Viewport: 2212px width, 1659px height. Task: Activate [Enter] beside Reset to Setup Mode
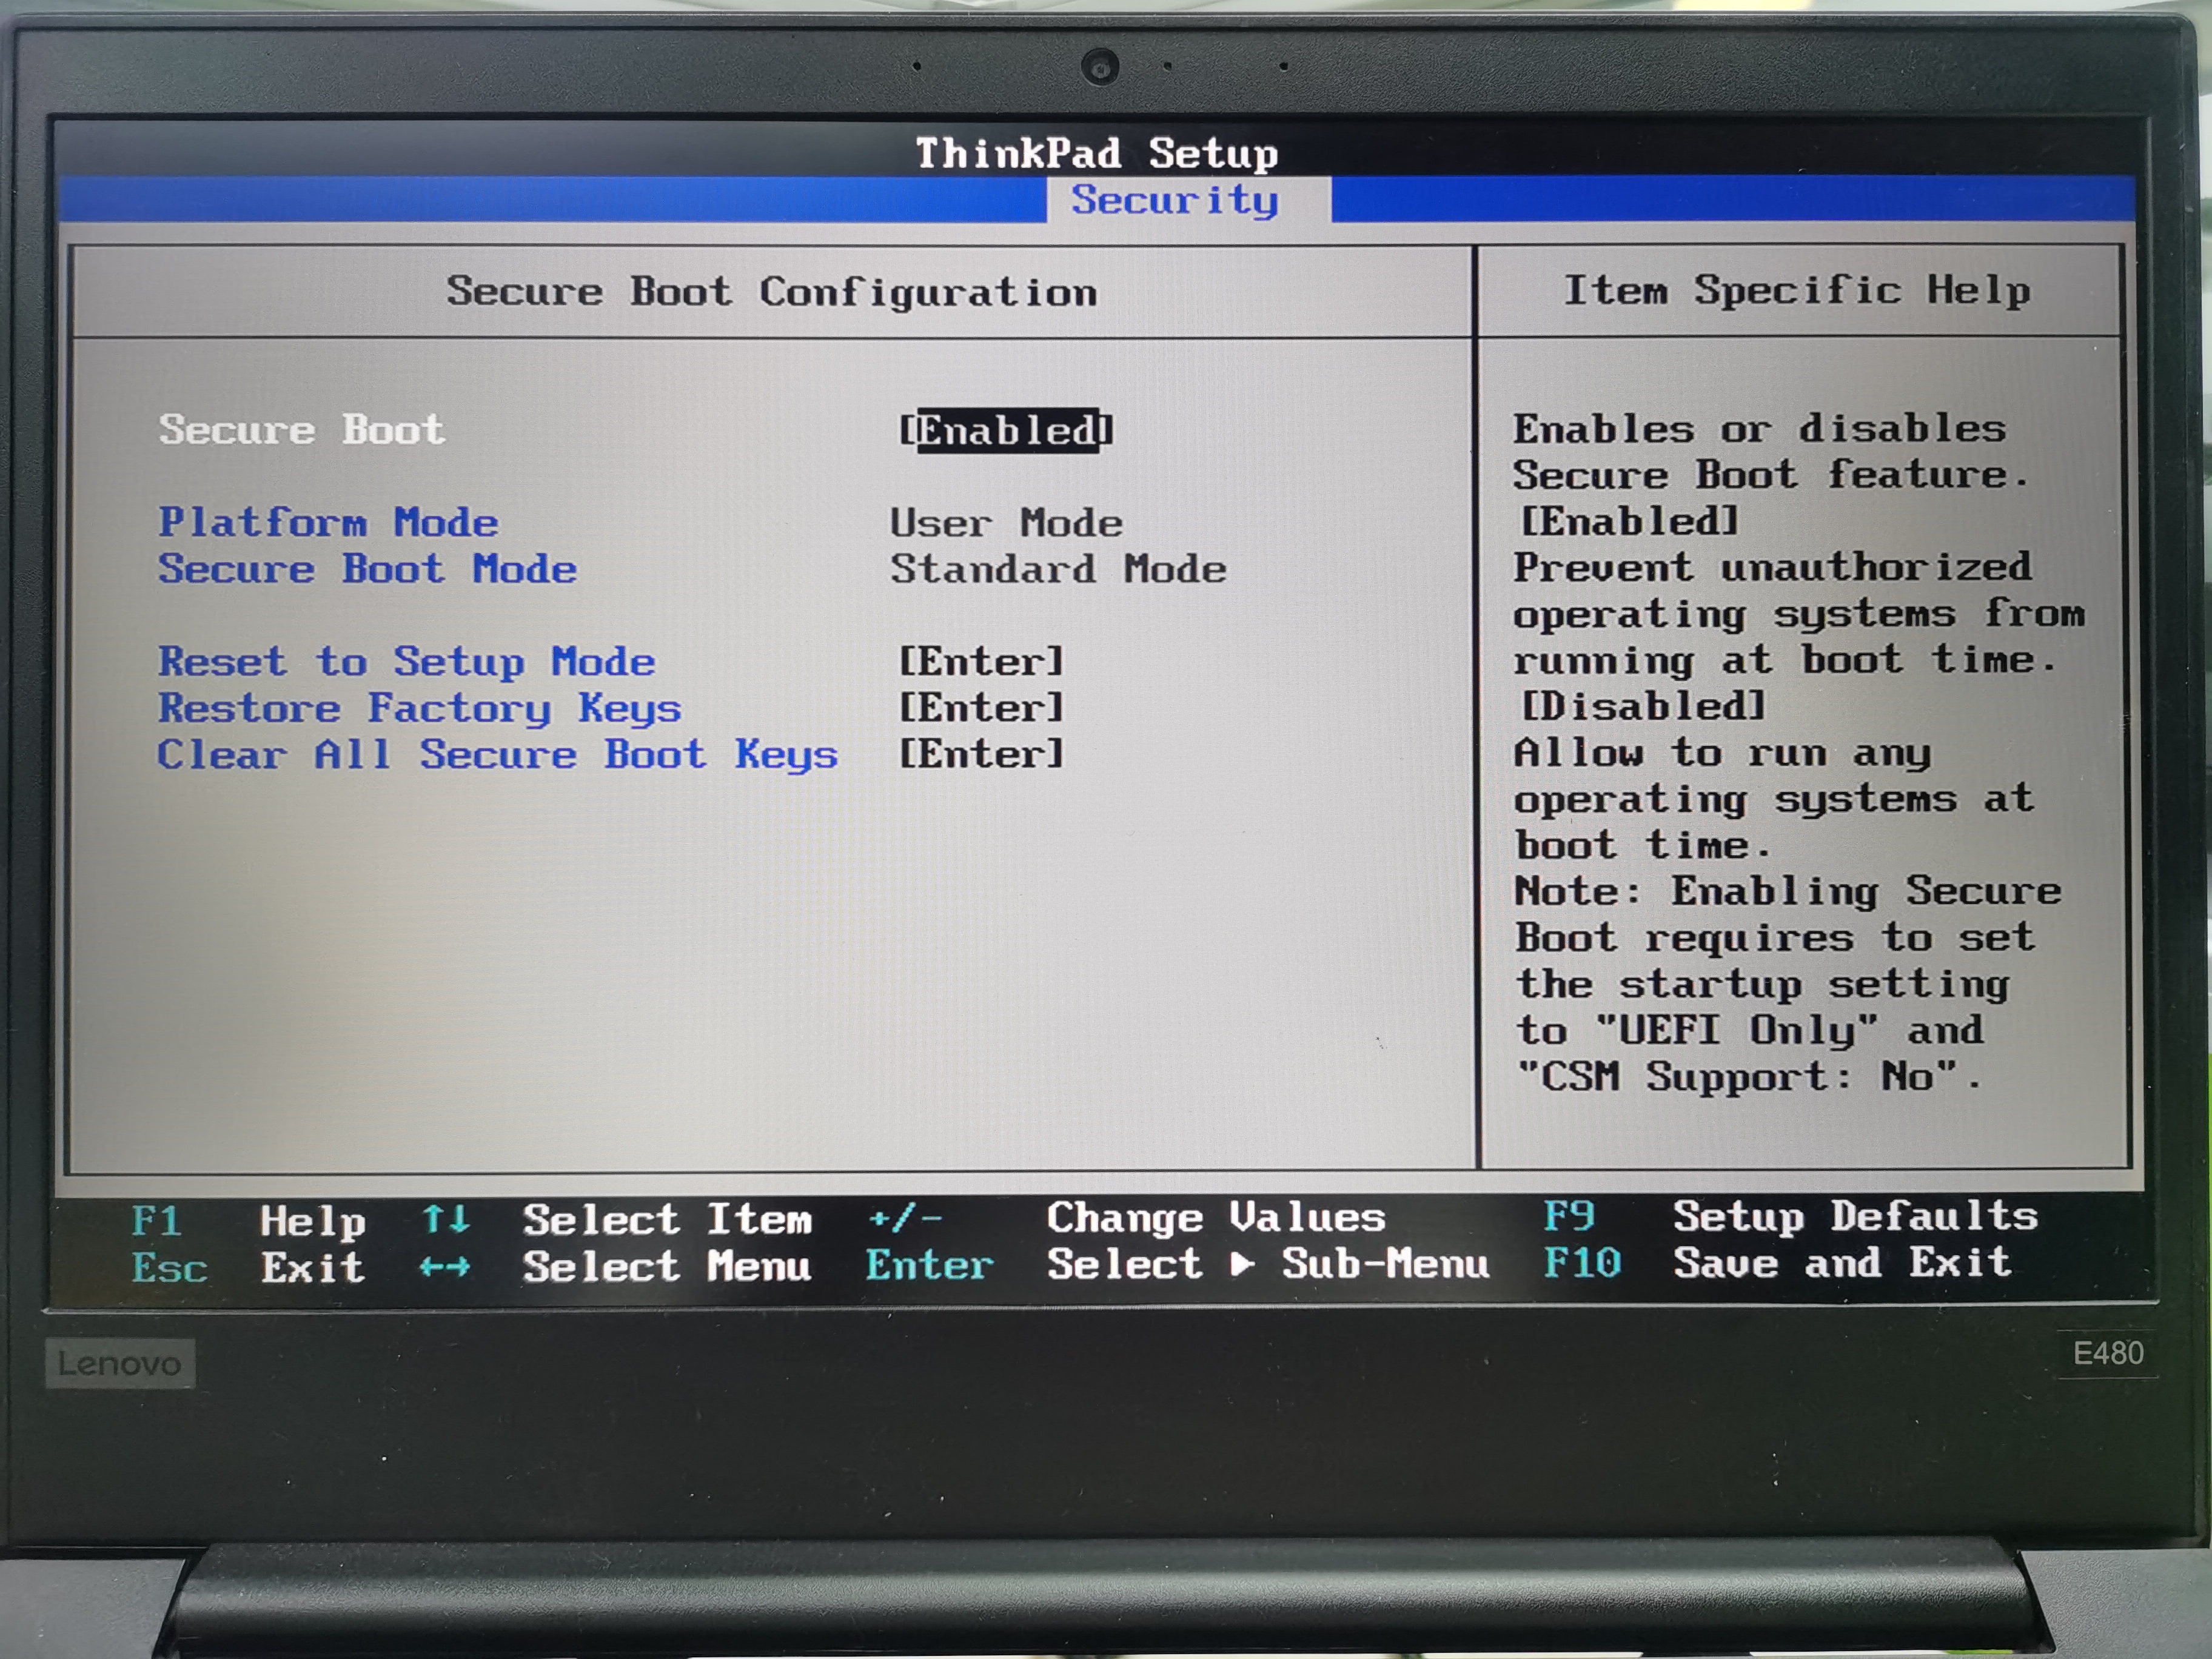[981, 661]
